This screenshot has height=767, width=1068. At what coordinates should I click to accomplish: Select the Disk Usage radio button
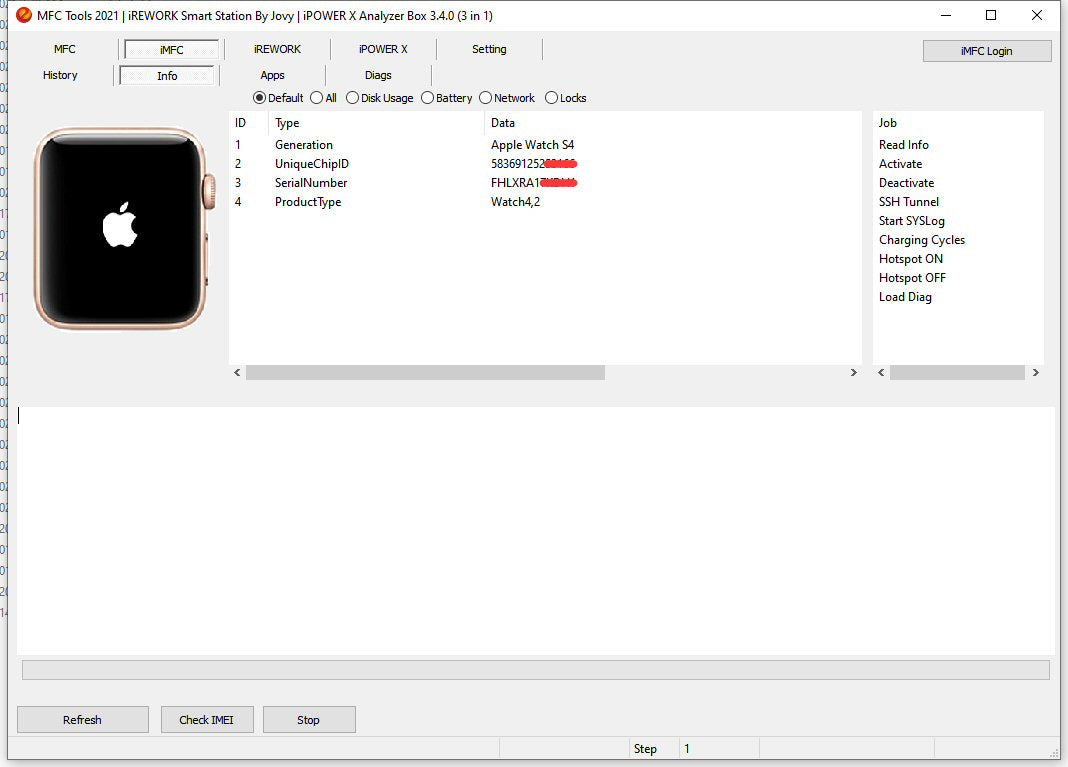point(353,98)
